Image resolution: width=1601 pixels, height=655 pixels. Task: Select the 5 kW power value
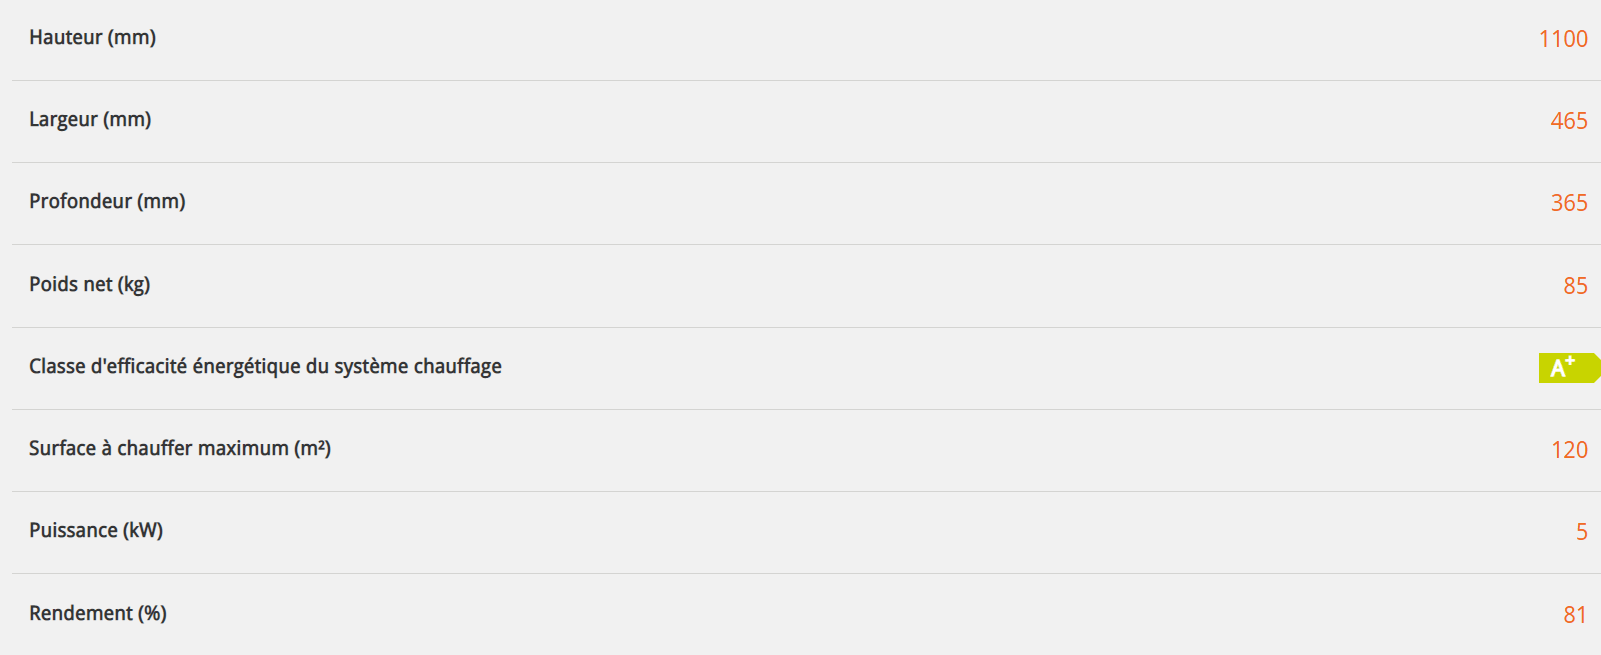[1581, 532]
